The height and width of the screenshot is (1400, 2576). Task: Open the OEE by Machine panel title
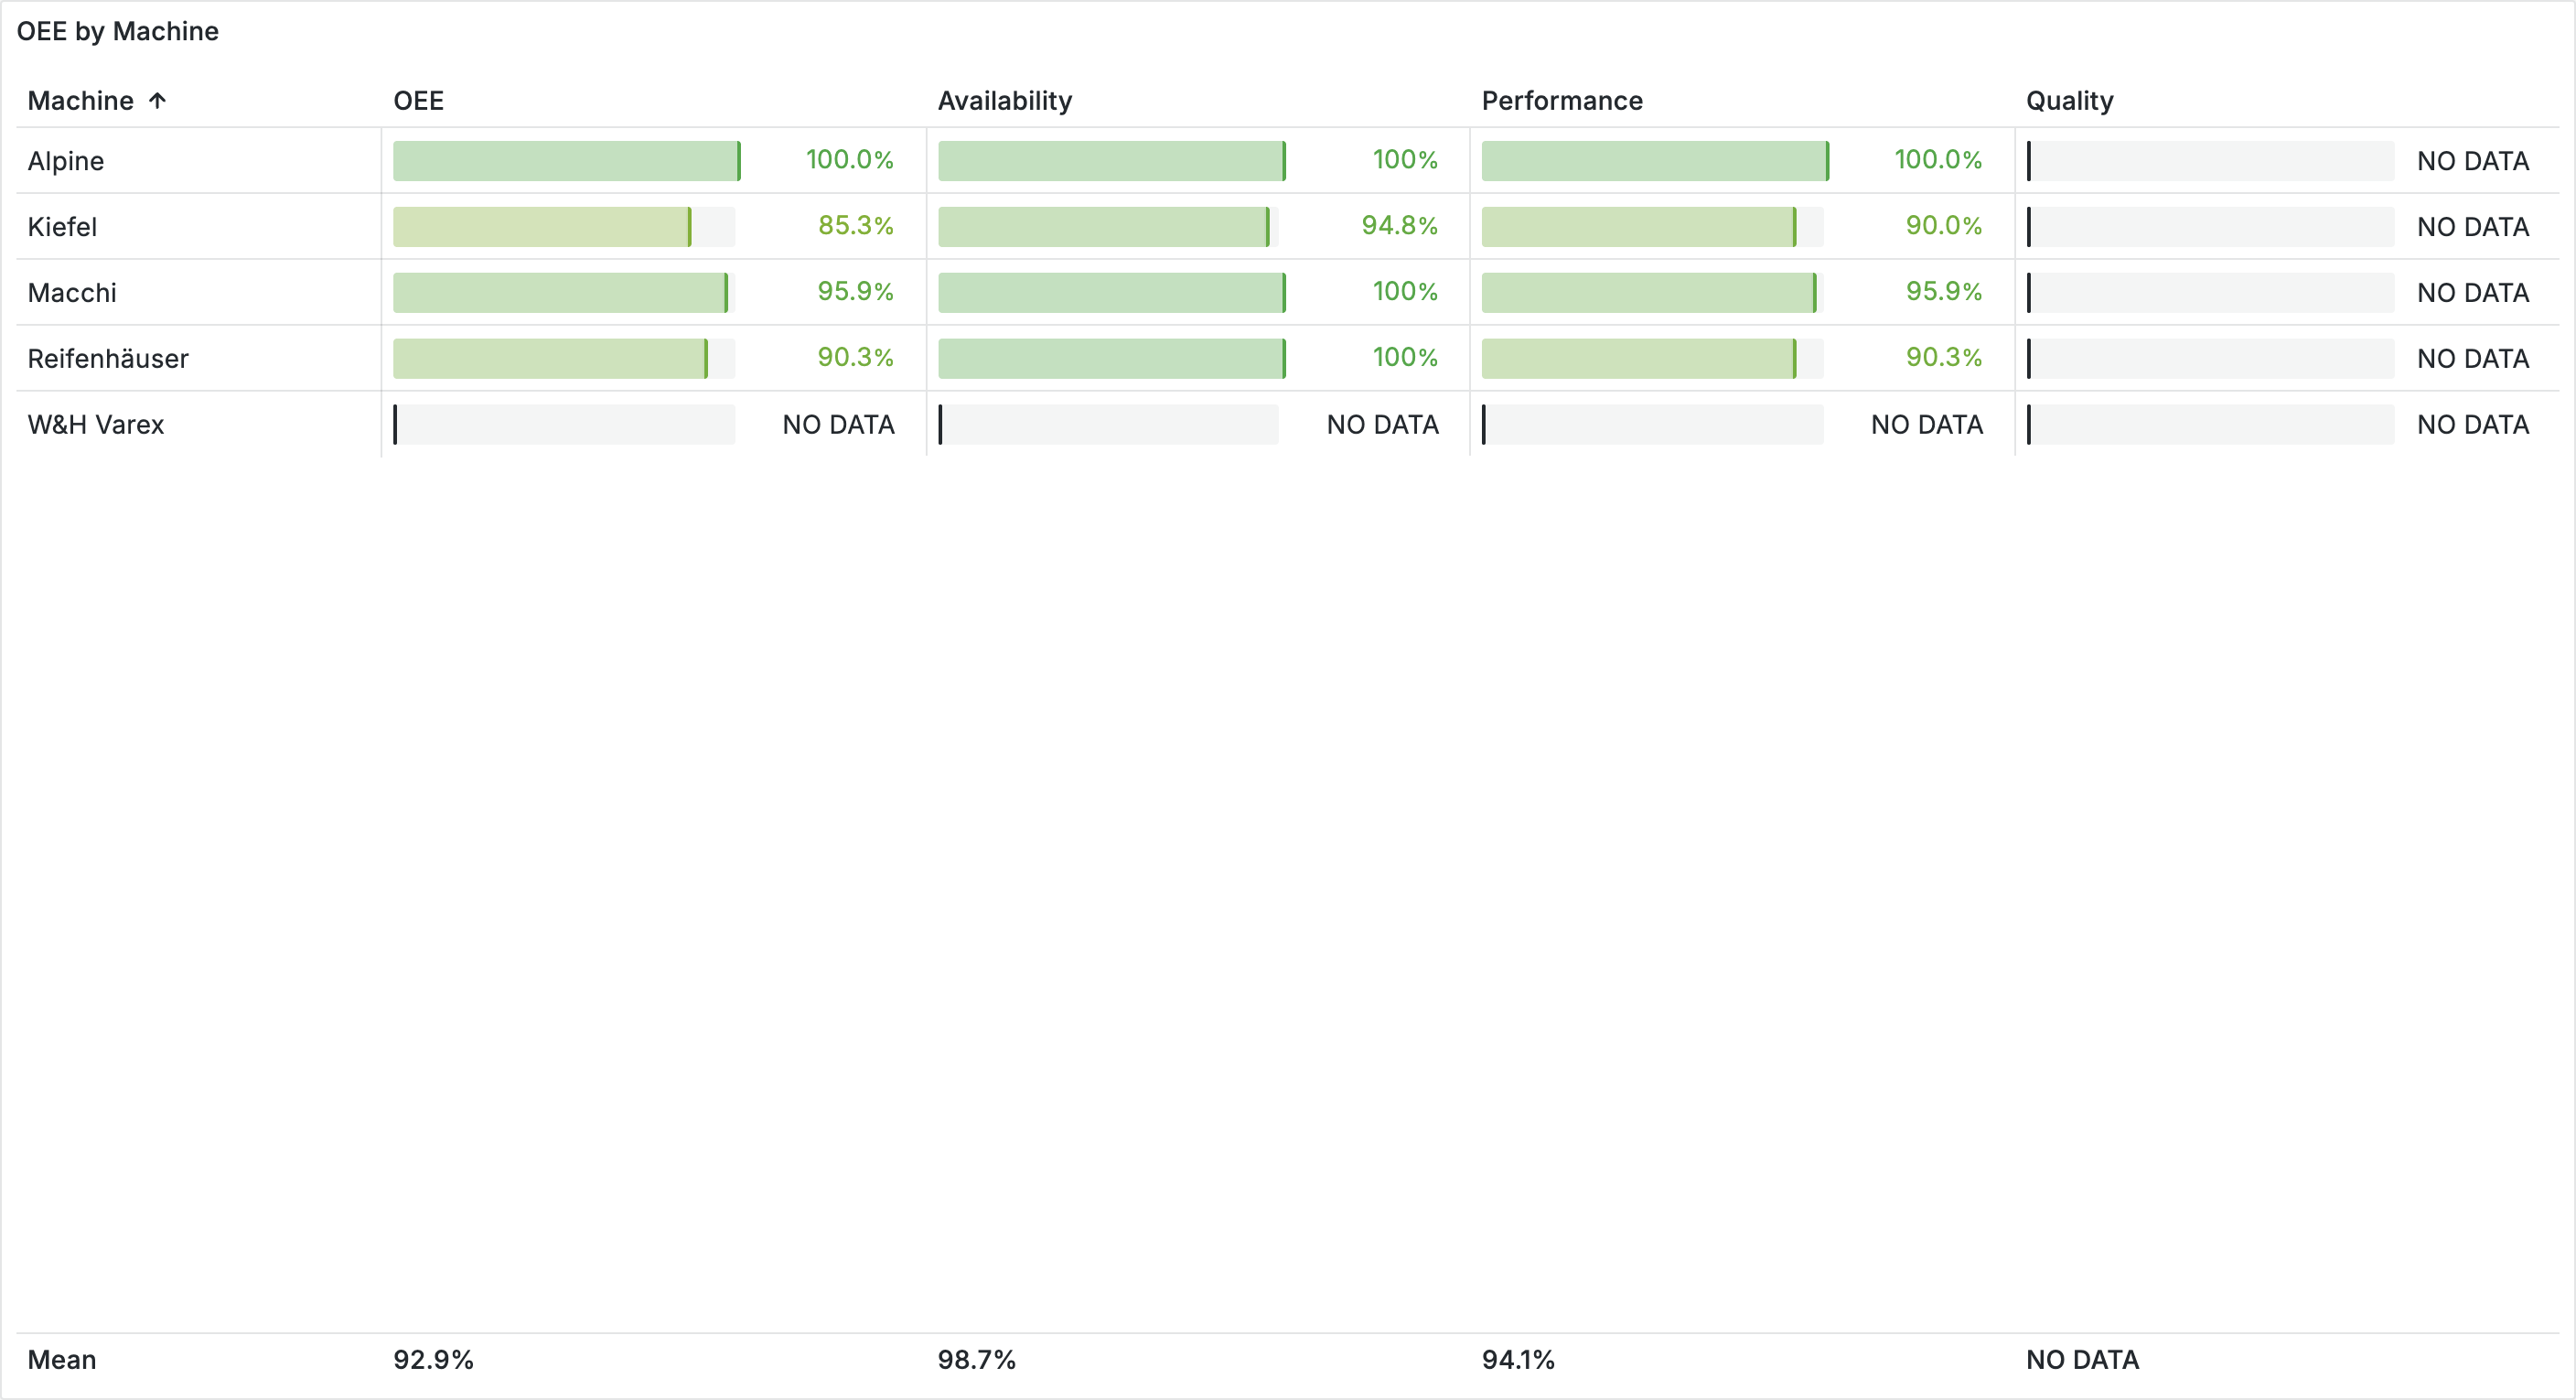tap(117, 31)
